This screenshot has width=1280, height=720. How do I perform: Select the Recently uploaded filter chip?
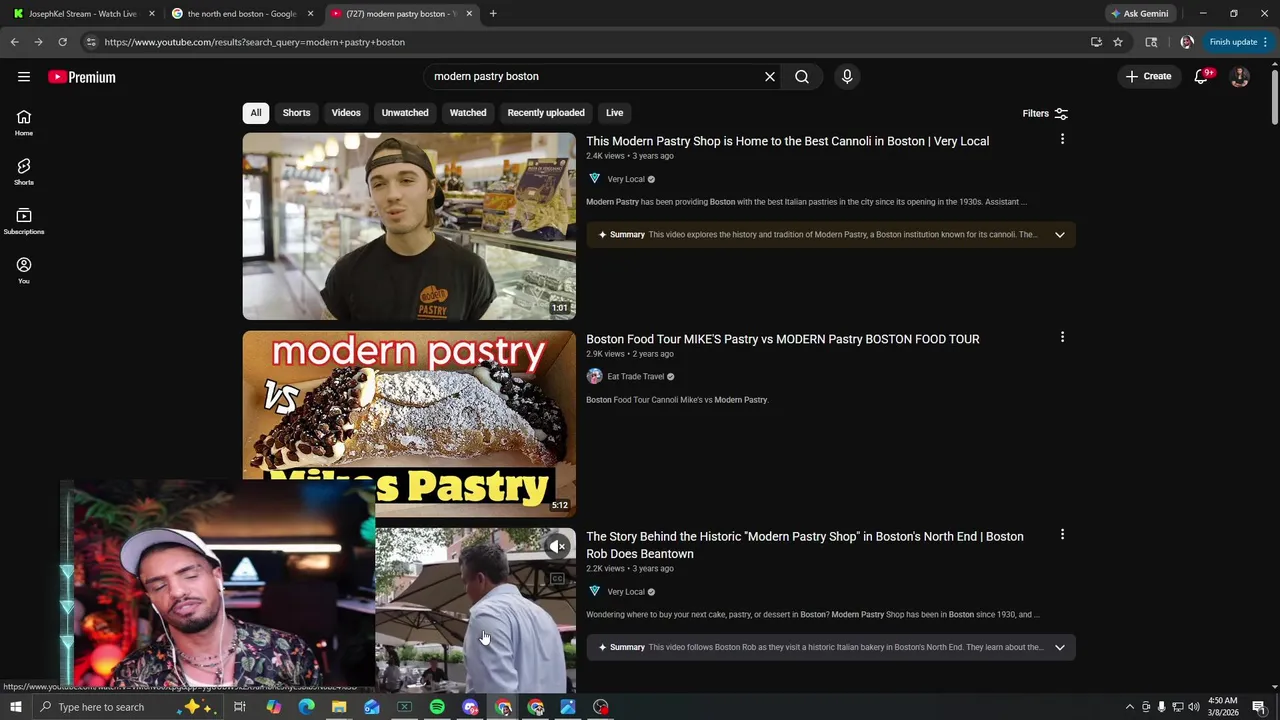coord(546,113)
